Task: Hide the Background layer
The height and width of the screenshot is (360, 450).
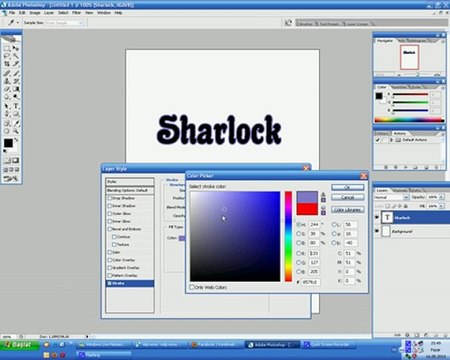Action: [377, 231]
